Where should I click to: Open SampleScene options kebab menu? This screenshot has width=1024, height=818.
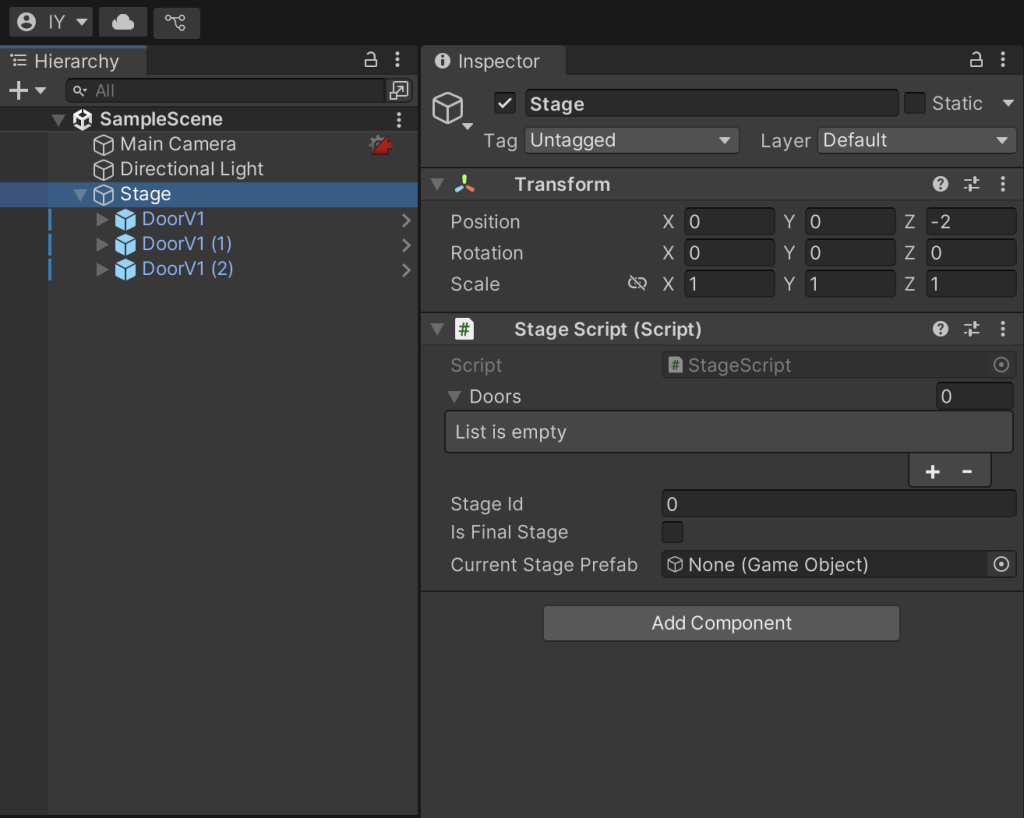(399, 119)
